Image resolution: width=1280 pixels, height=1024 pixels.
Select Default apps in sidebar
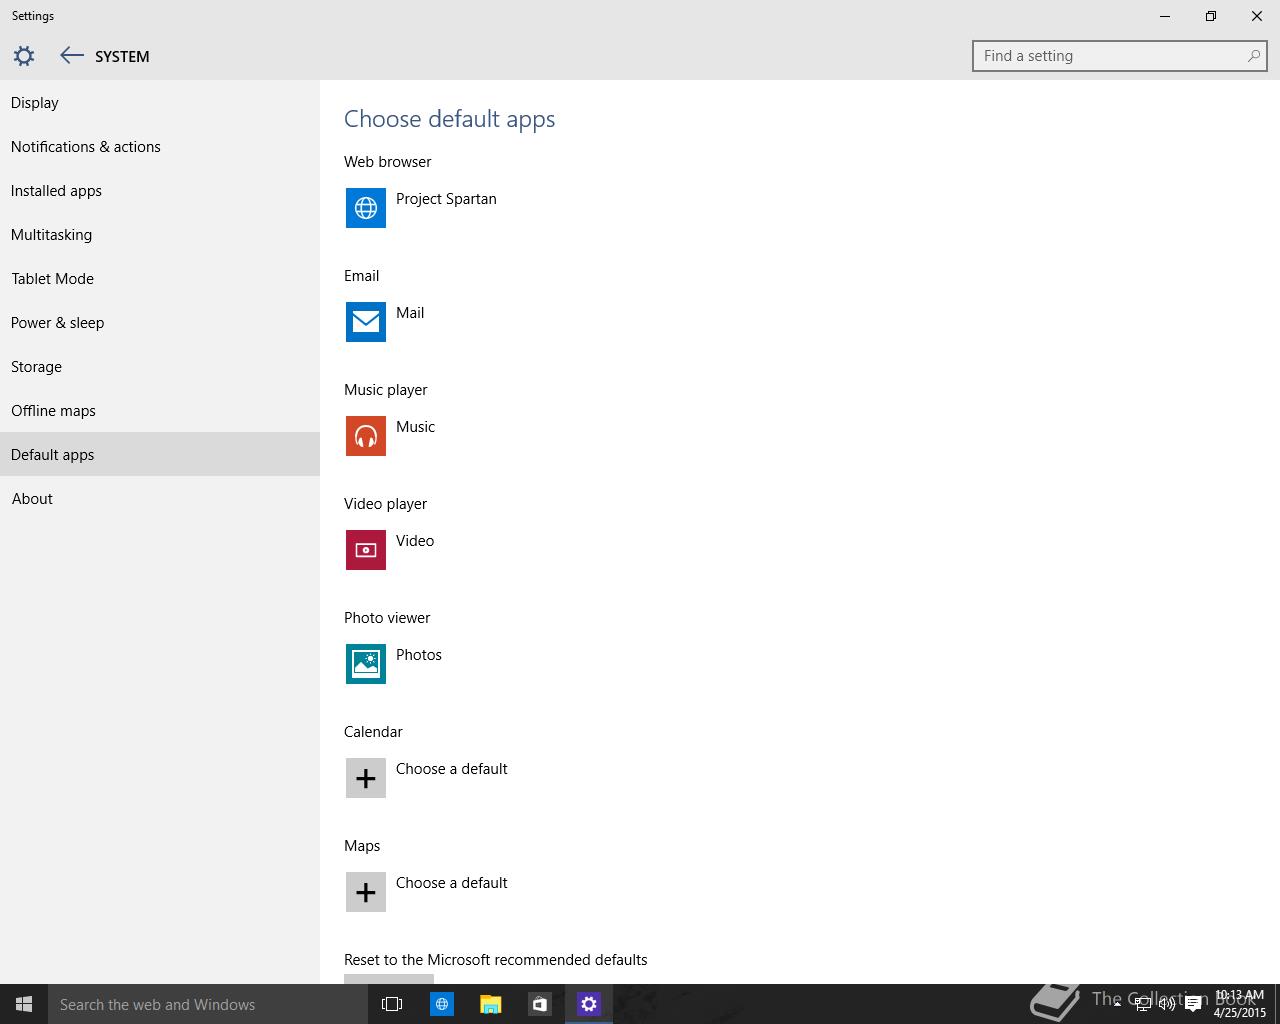[x=160, y=454]
